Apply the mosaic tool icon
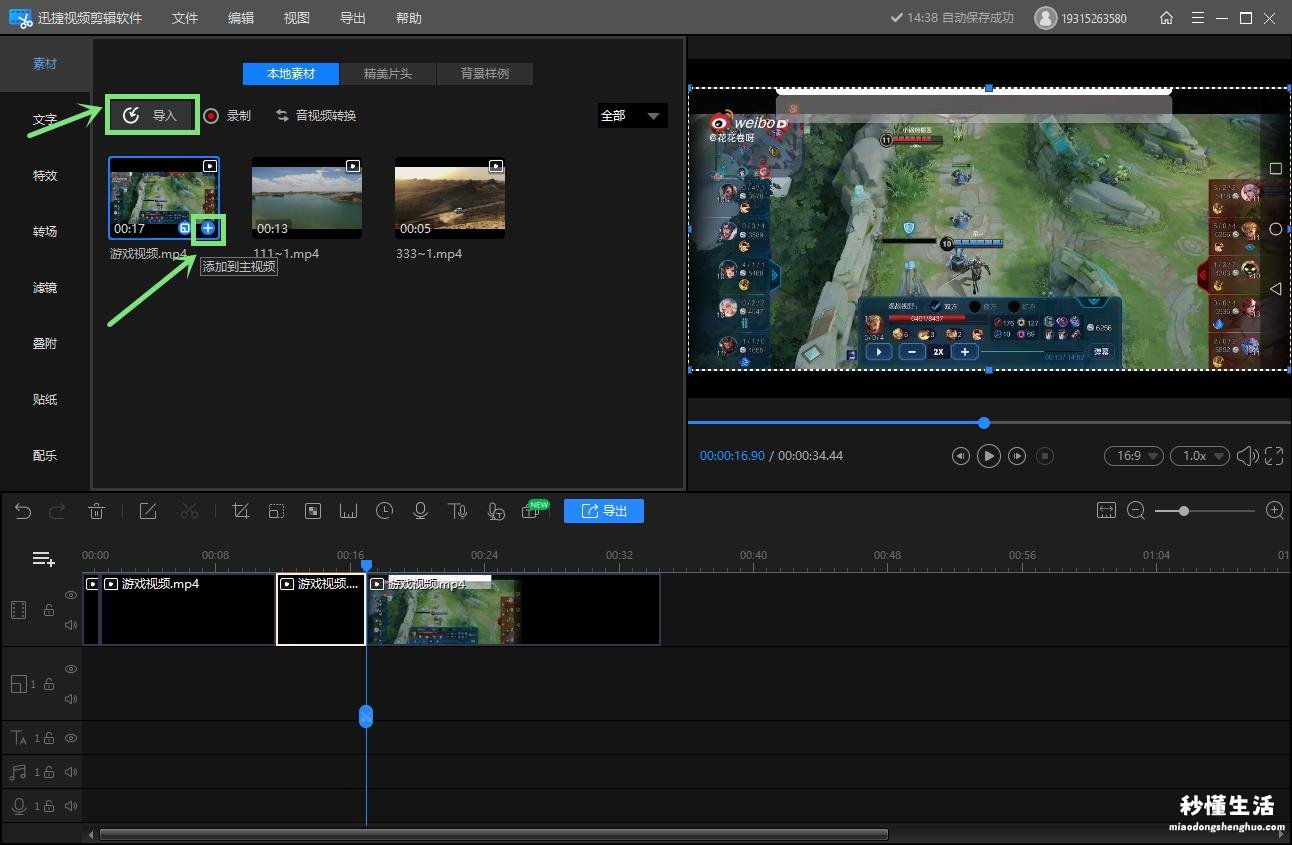The image size is (1292, 845). [313, 511]
